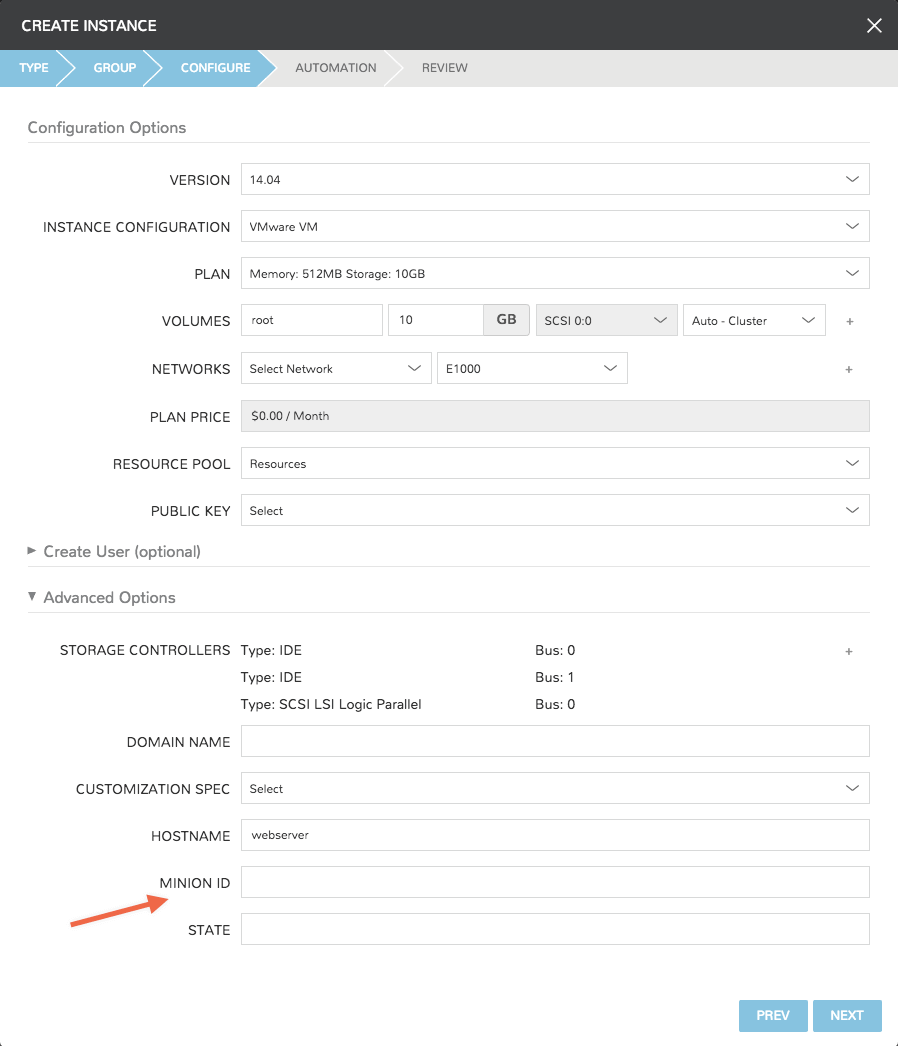Go to the Type wizard step
This screenshot has width=898, height=1046.
click(33, 68)
